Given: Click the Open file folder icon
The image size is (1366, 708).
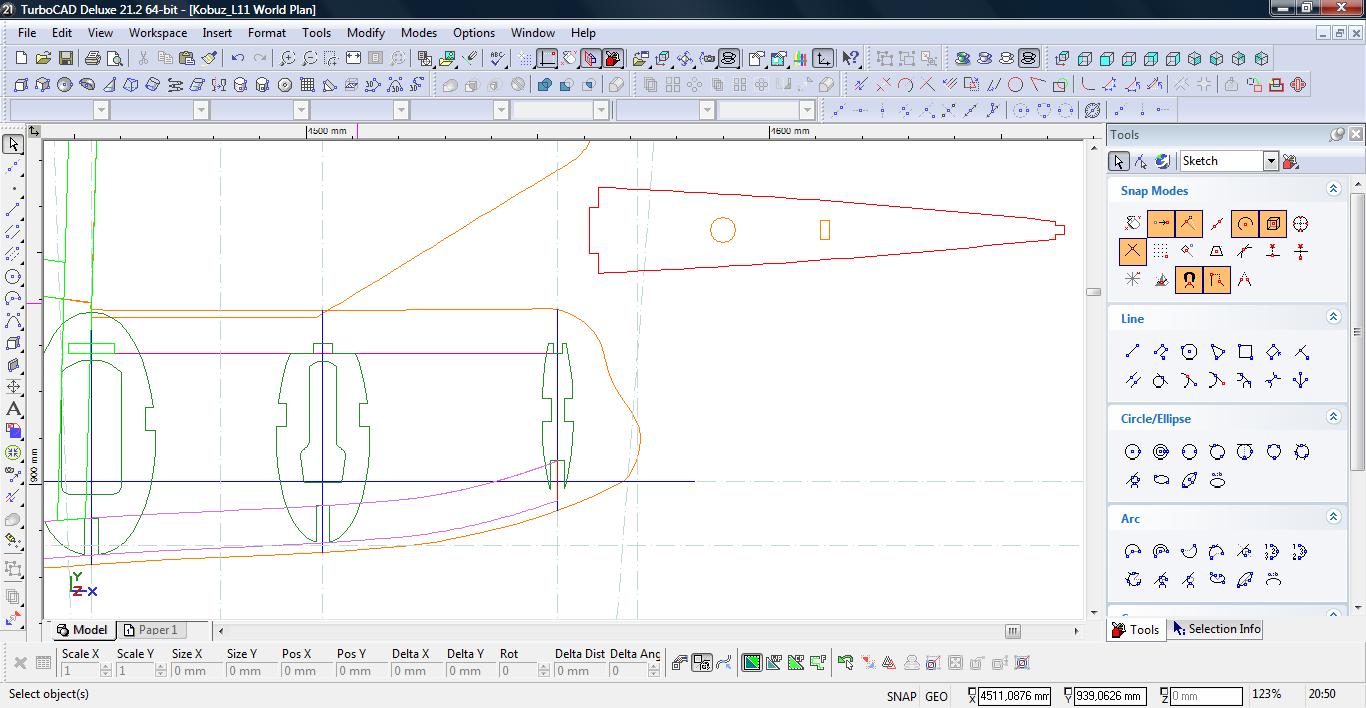Looking at the screenshot, I should (x=43, y=59).
